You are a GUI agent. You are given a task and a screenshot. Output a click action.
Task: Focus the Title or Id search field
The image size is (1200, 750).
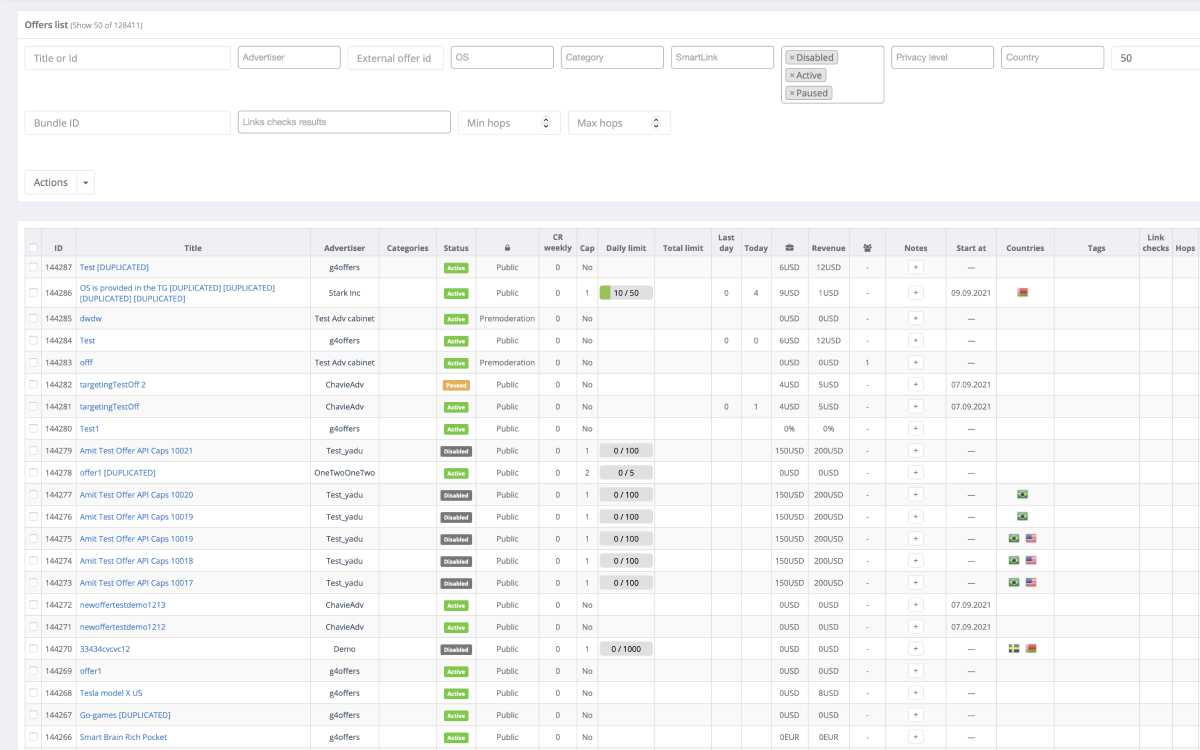128,58
